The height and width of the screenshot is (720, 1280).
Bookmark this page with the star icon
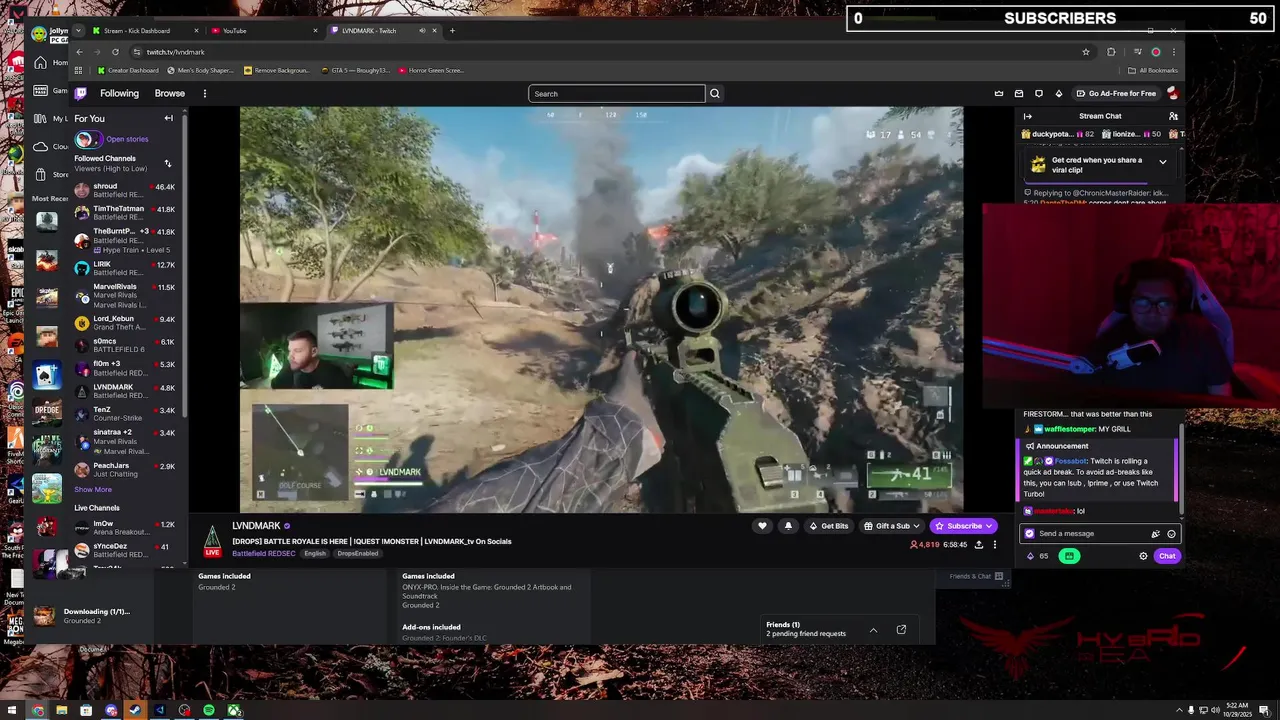(1086, 52)
